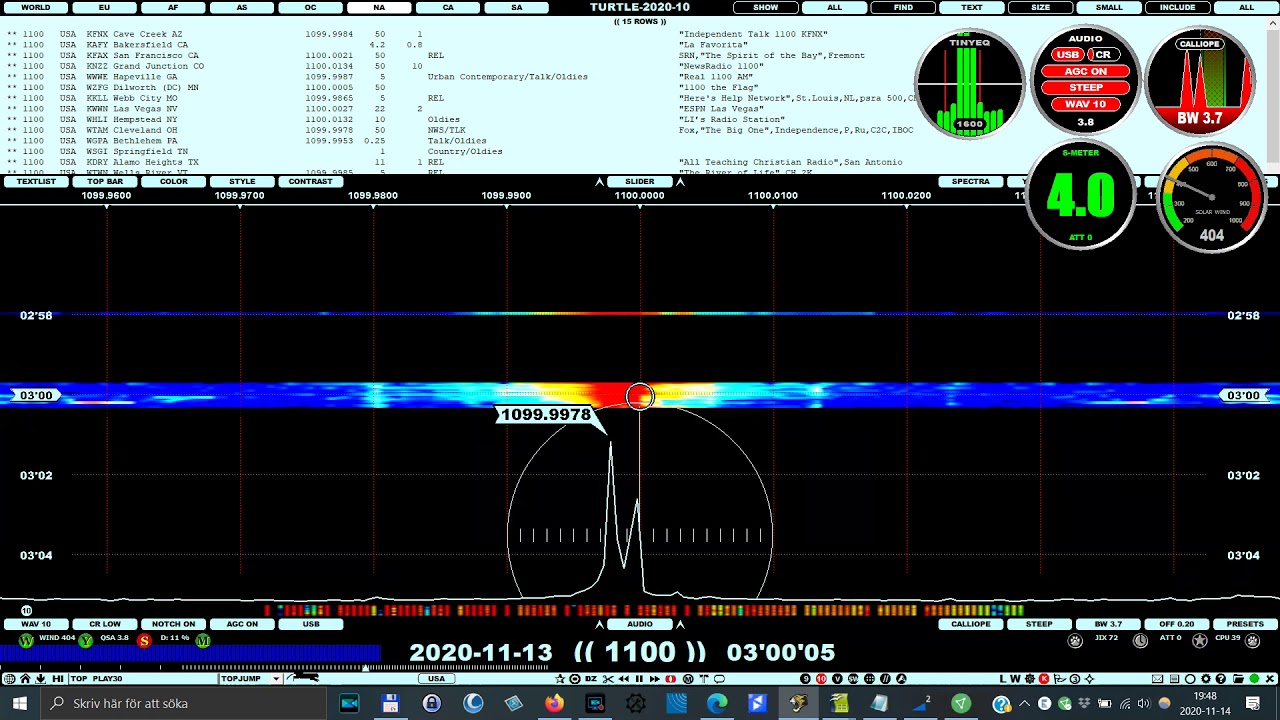Select the NA region tab
The image size is (1280, 720).
379,7
